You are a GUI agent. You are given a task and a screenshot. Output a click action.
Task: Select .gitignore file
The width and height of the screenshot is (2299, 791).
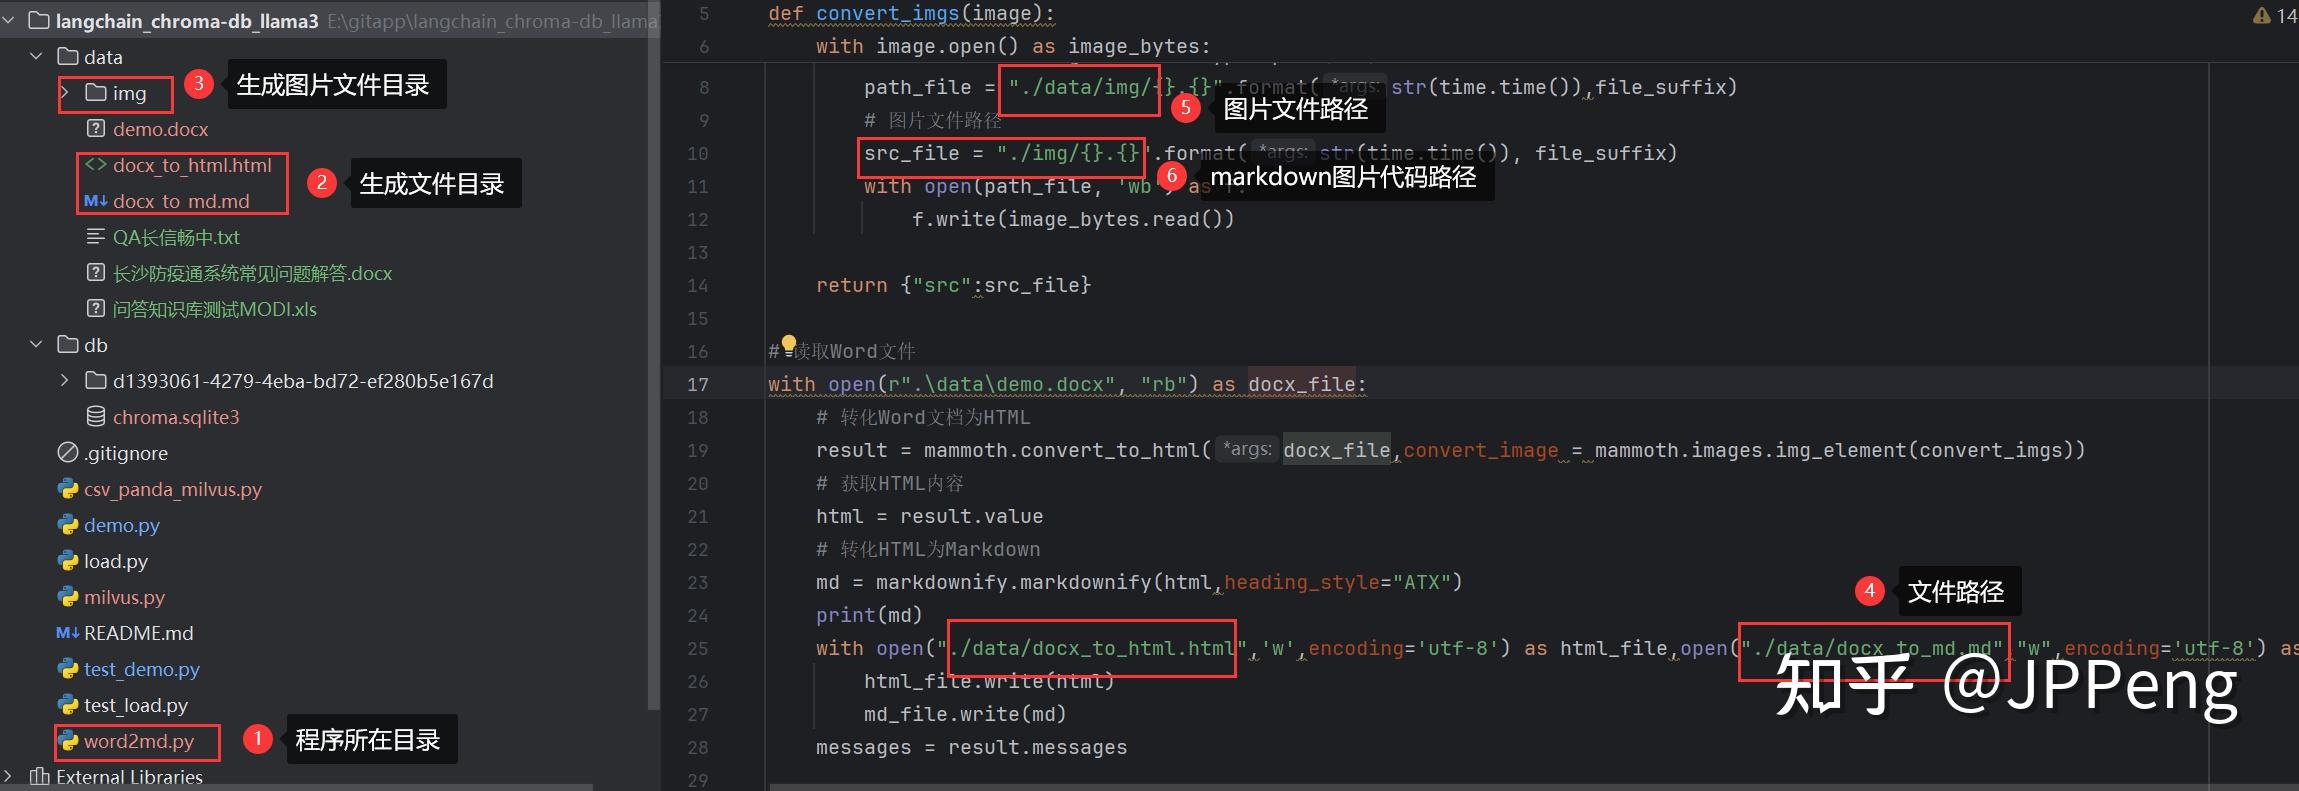pos(126,453)
